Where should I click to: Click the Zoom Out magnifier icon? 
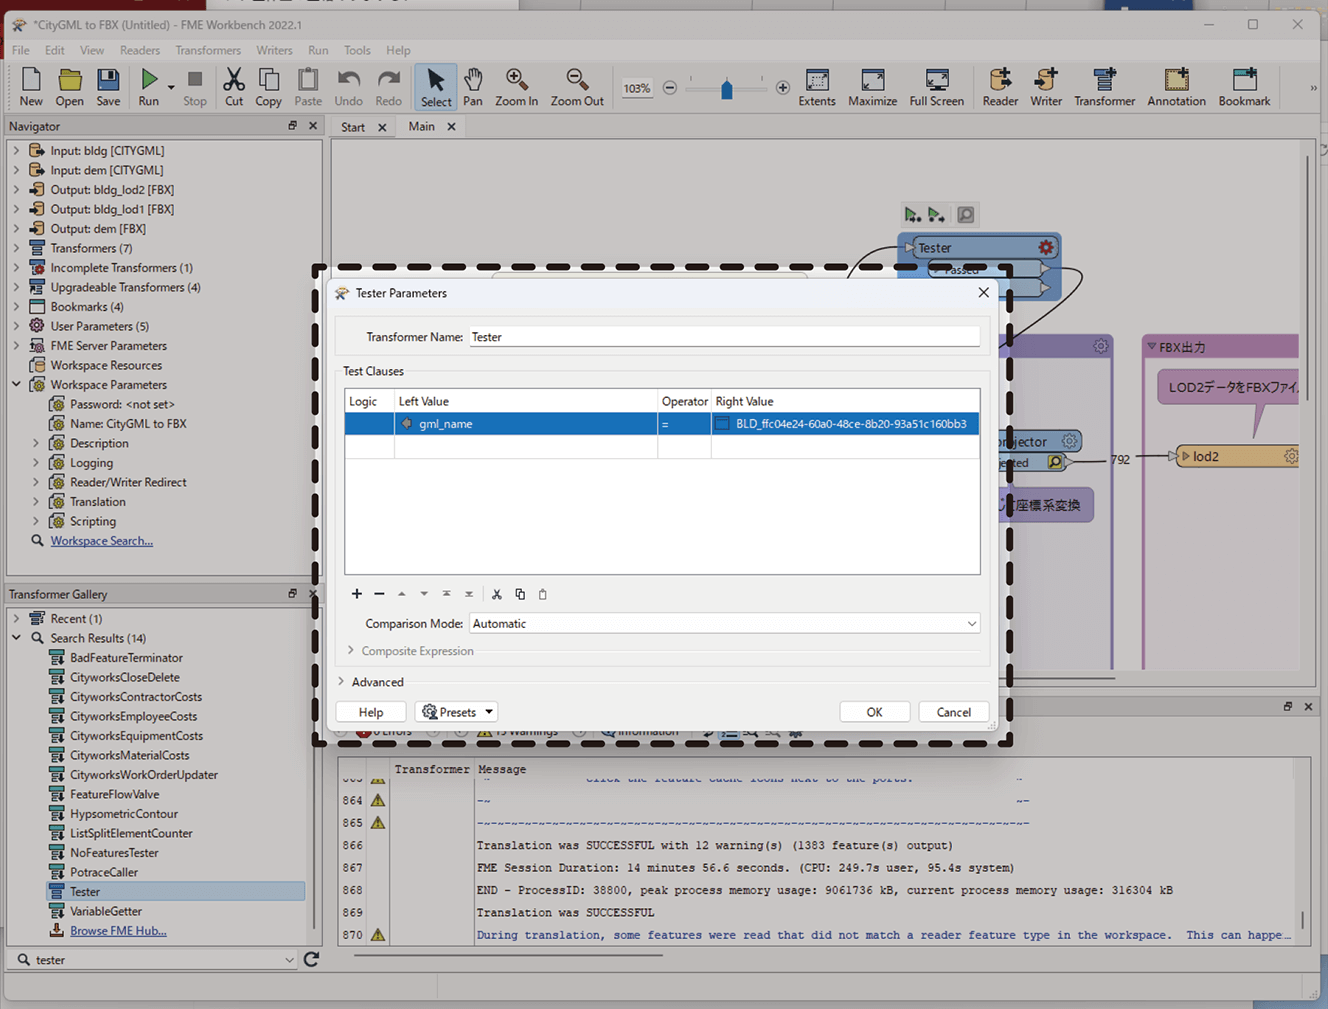coord(577,87)
